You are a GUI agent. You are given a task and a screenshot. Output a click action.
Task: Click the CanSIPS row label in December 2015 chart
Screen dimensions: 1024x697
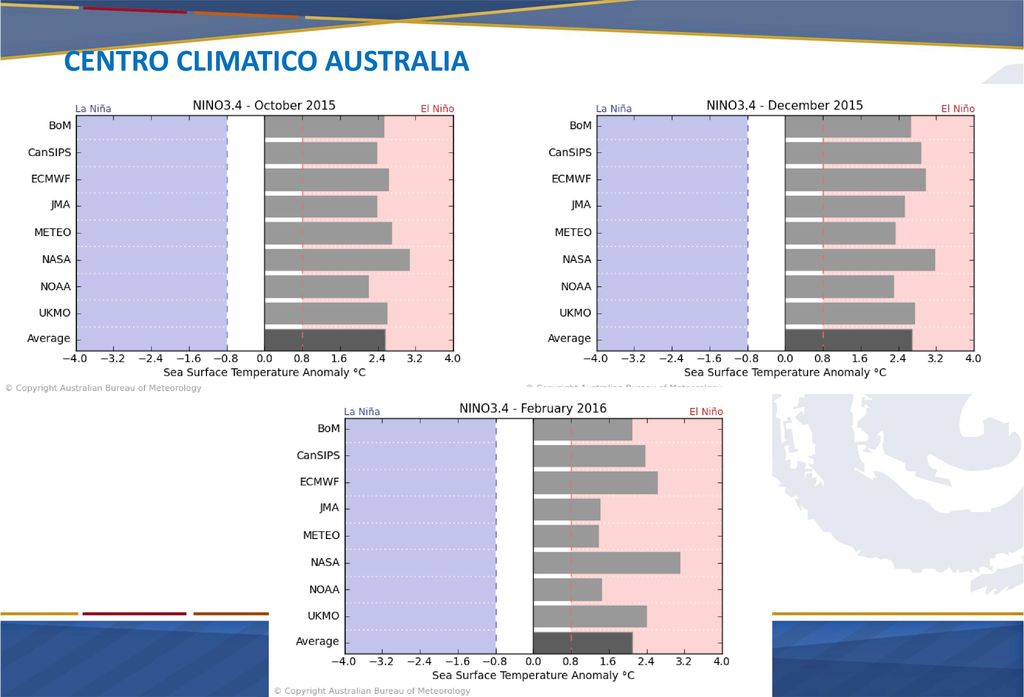coord(569,152)
